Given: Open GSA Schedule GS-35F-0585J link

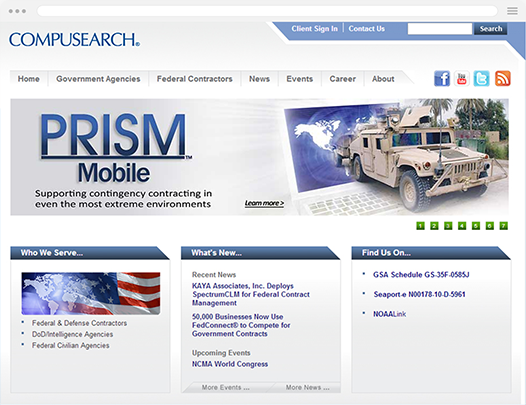Looking at the screenshot, I should (421, 275).
